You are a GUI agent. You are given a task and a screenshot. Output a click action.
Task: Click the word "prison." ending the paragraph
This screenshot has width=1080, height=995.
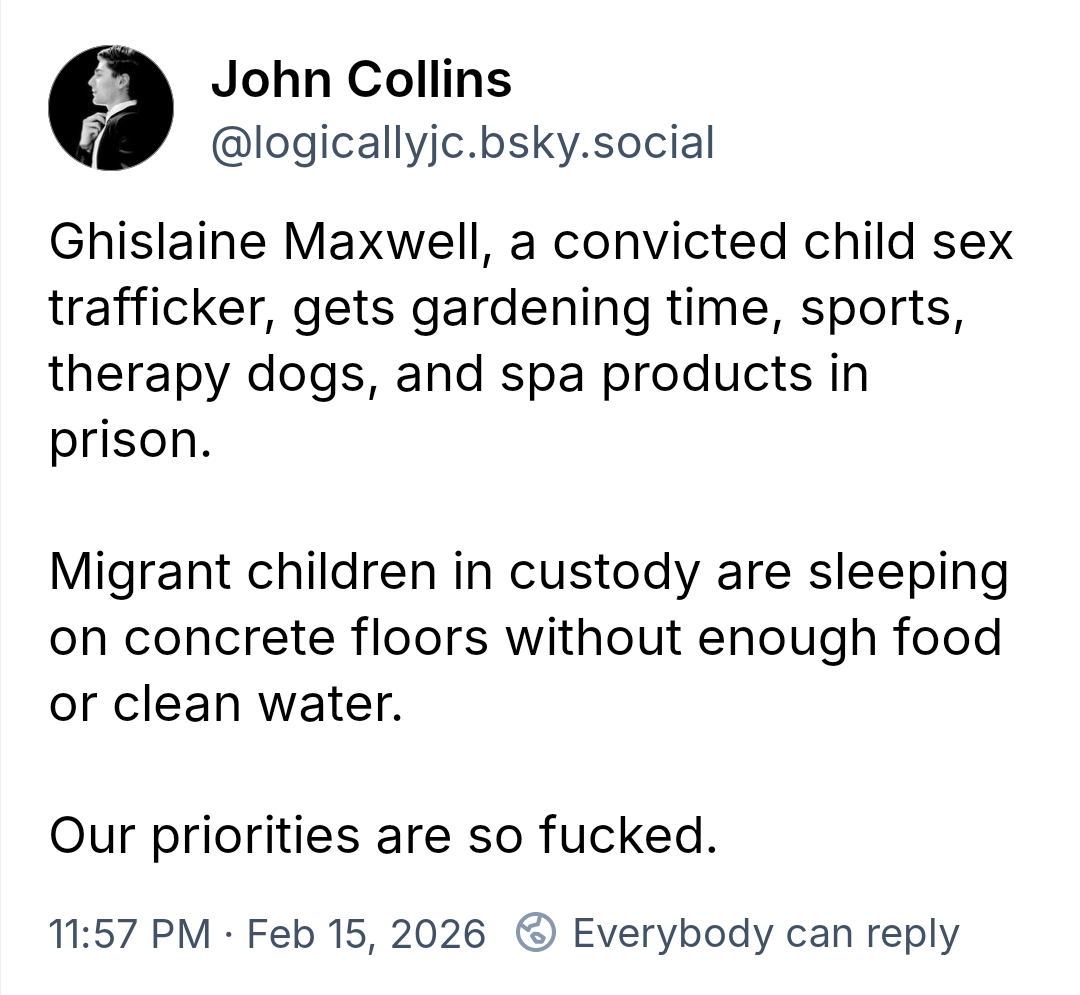[x=130, y=440]
